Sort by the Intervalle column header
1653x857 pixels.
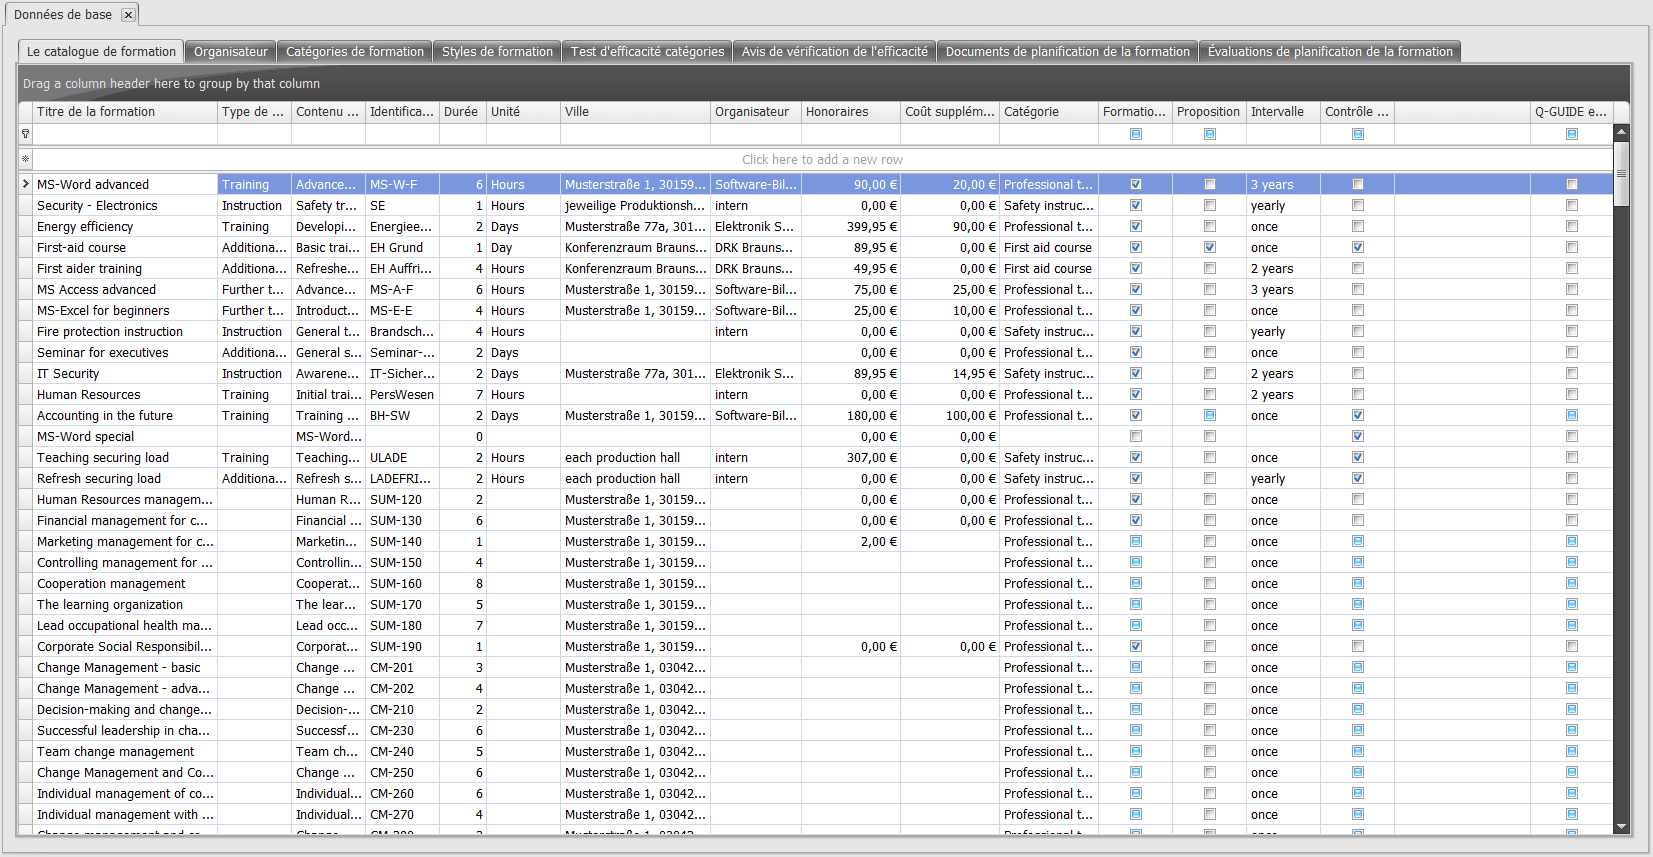tap(1282, 112)
